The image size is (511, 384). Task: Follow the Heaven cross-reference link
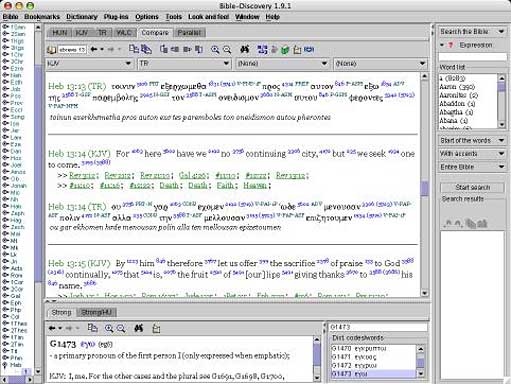coord(255,185)
